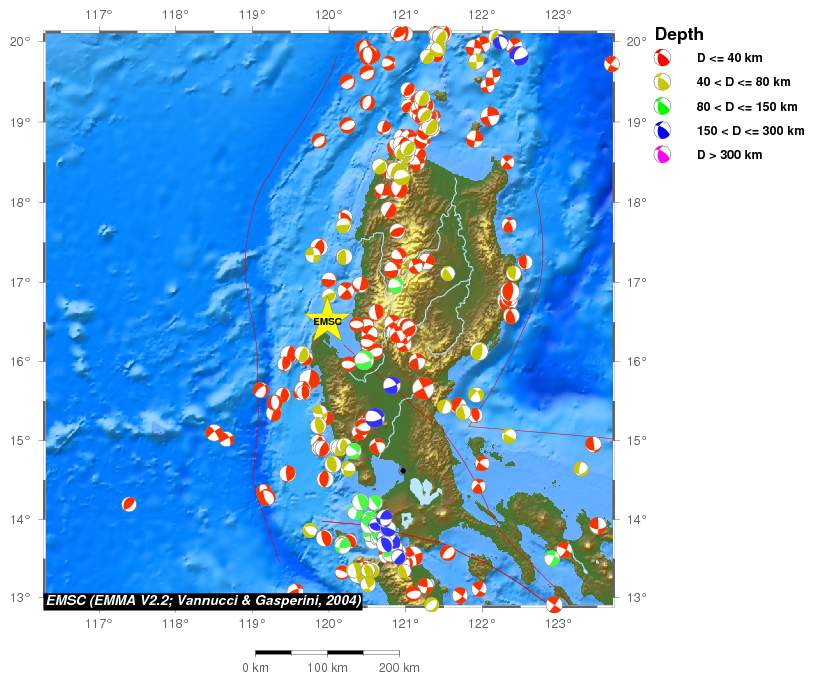Viewport: 814px width, 682px height.
Task: Click the blue 150 < D <= 300 km legend icon
Action: 662,130
